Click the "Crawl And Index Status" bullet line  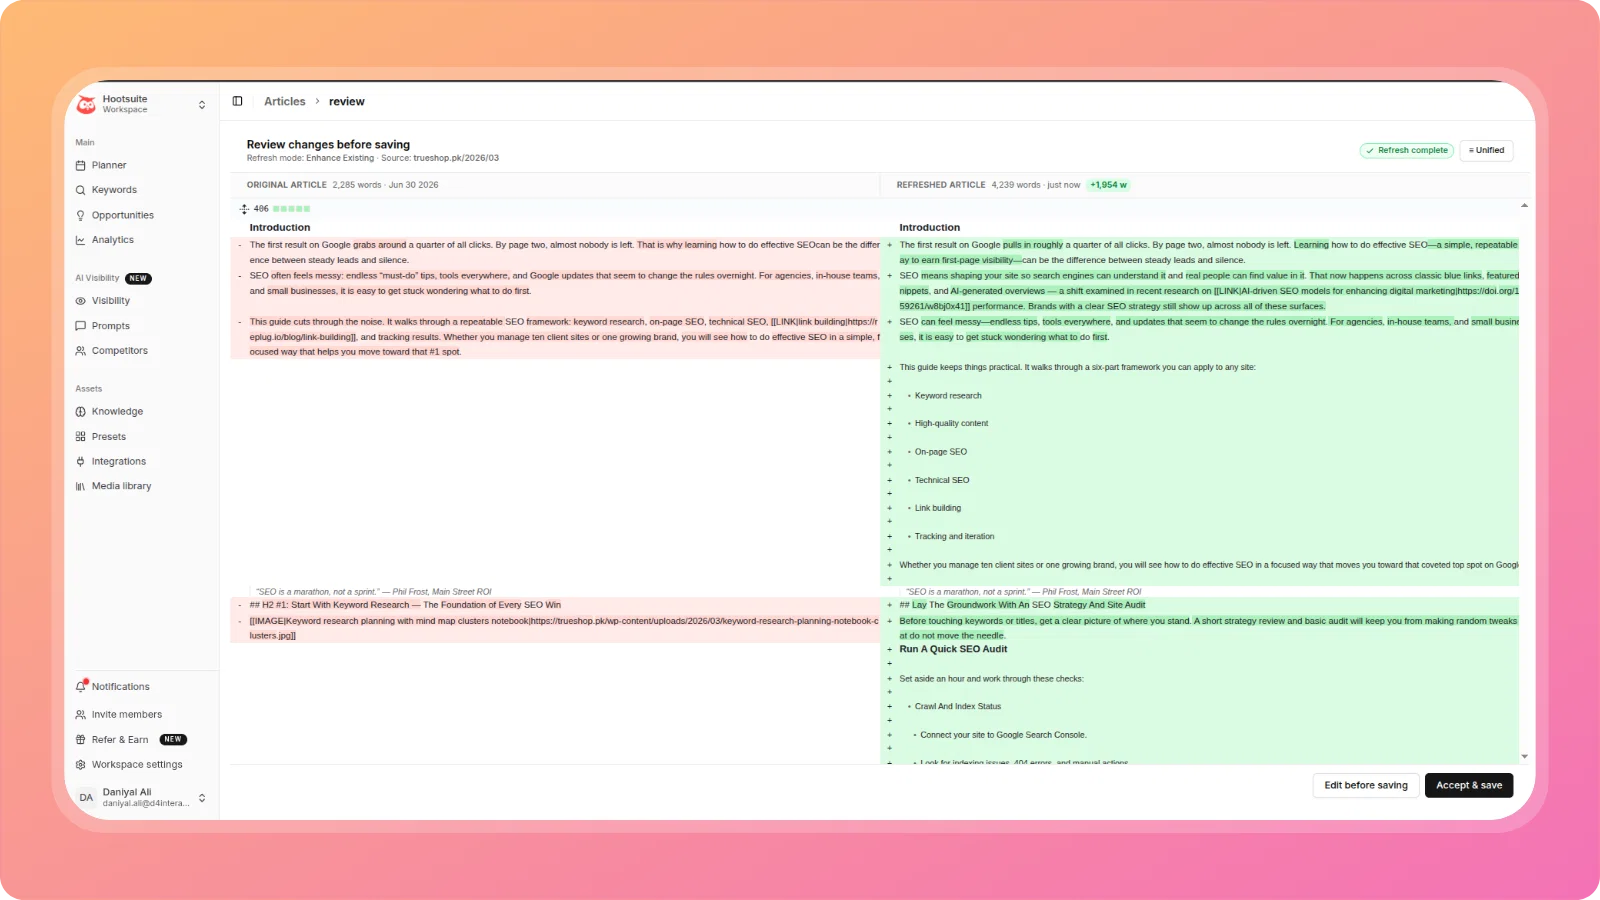[958, 707]
